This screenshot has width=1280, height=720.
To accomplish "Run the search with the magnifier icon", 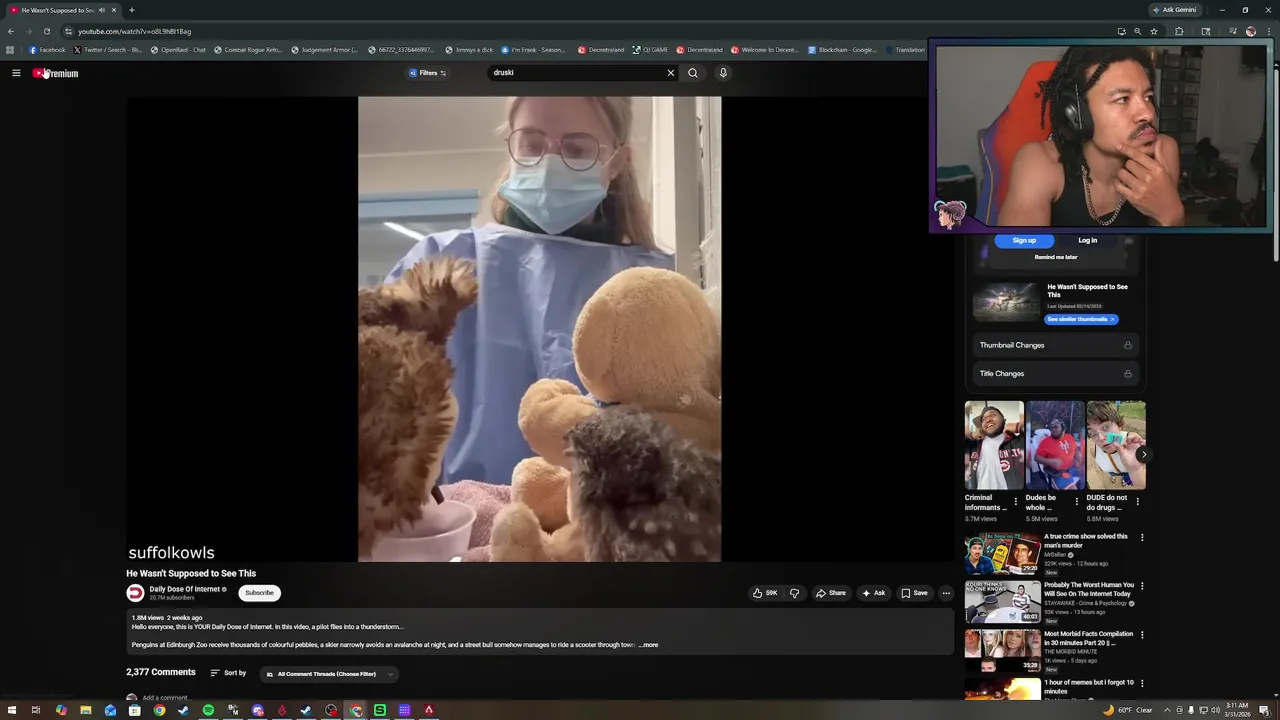I will [693, 73].
